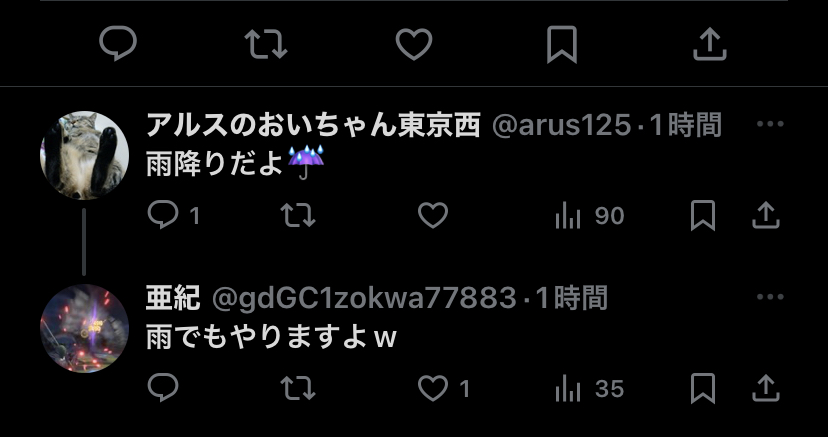Open cat profile picture of arus125
Viewport: 828px width, 437px height.
(x=84, y=155)
